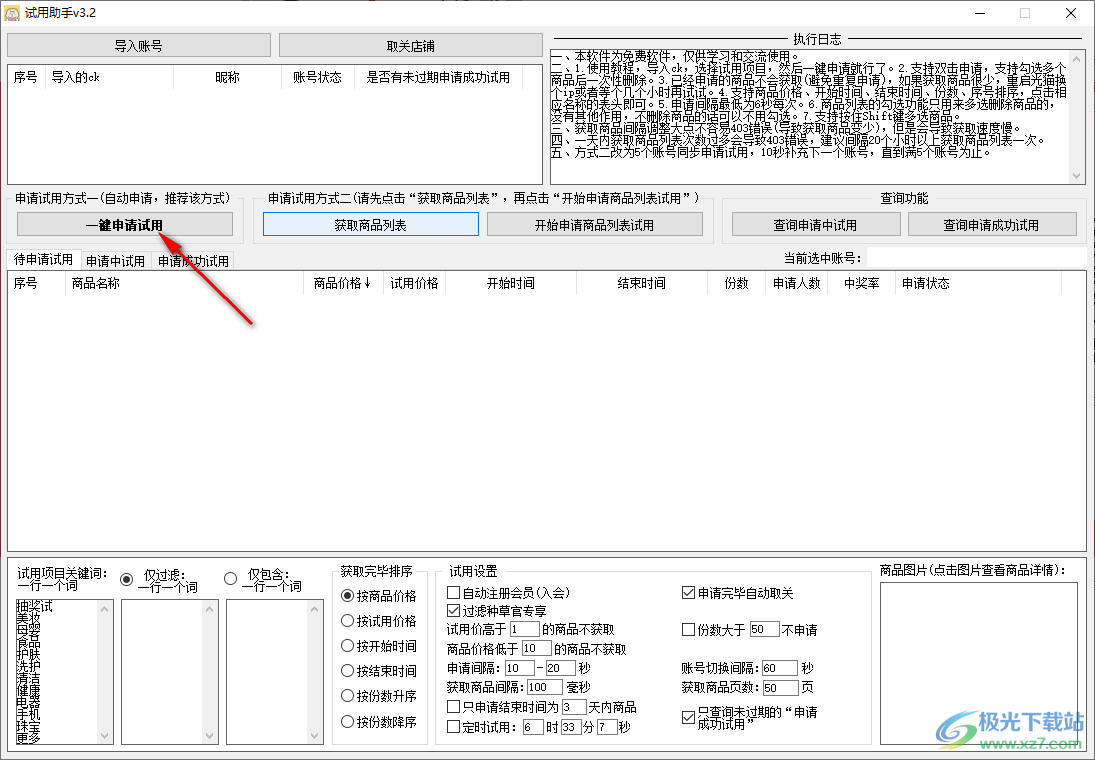
Task: Click up arrow of keyword list scrollbar
Action: (x=105, y=608)
